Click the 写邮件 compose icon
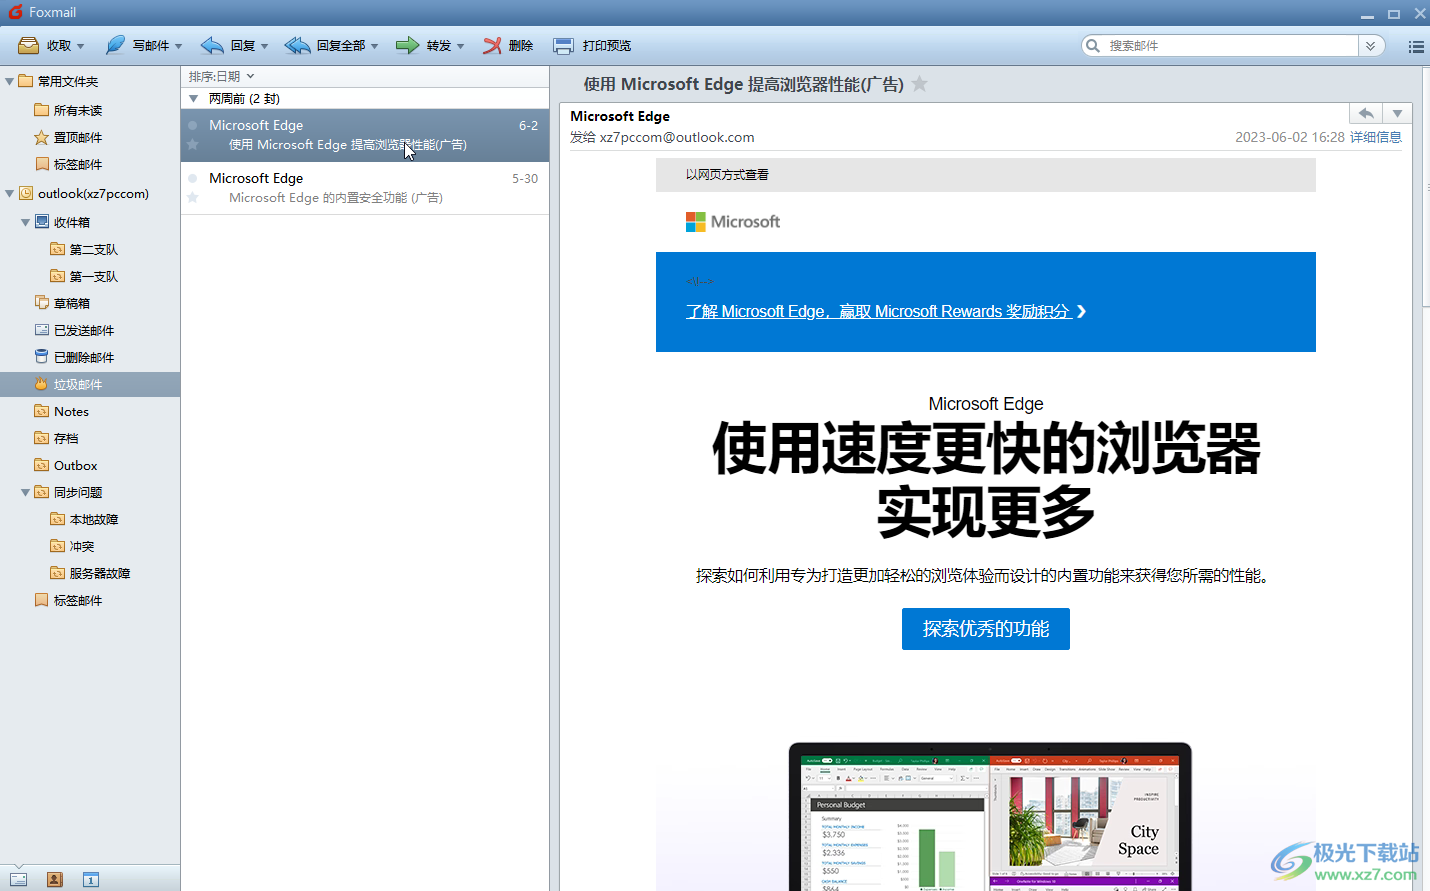Viewport: 1430px width, 891px height. coord(115,45)
